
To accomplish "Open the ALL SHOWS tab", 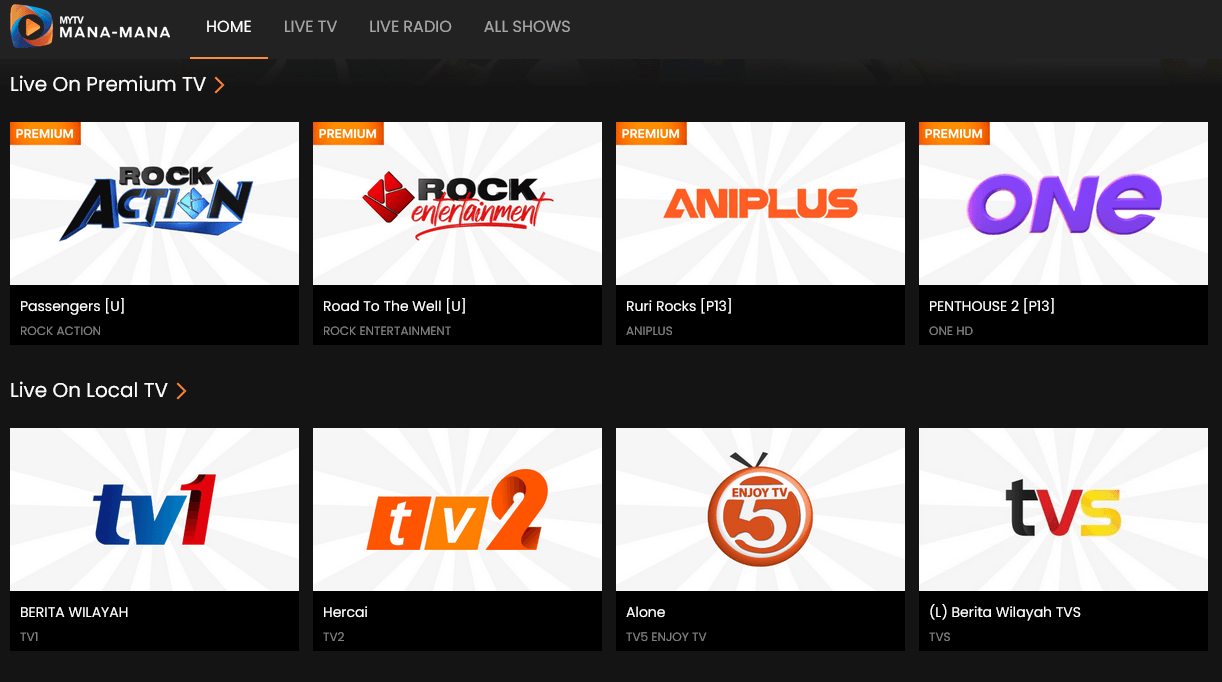I will coord(527,27).
